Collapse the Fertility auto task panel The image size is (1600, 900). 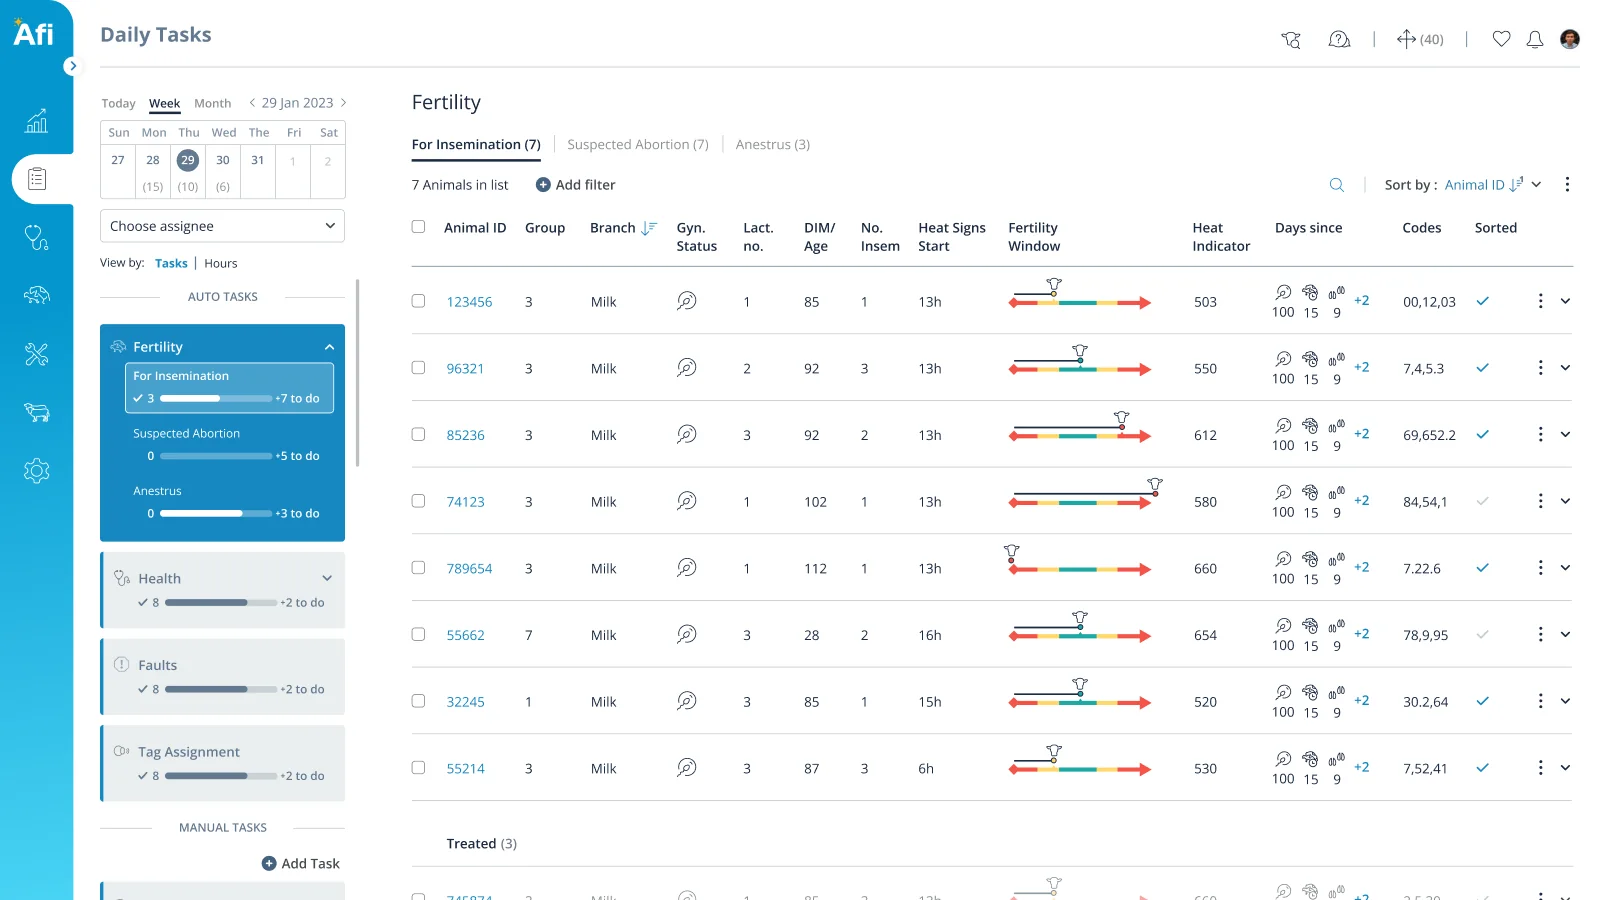[329, 347]
